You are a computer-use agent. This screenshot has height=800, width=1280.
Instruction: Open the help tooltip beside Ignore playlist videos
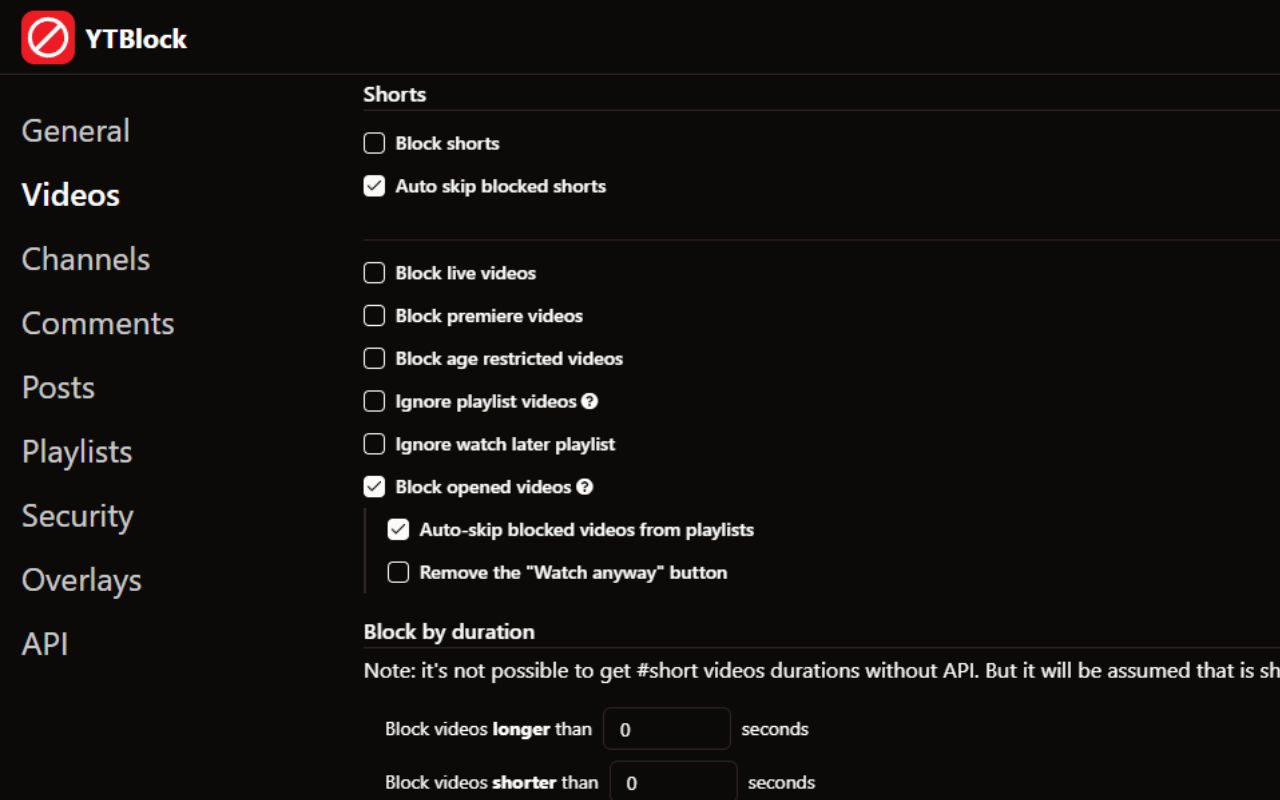click(x=590, y=401)
